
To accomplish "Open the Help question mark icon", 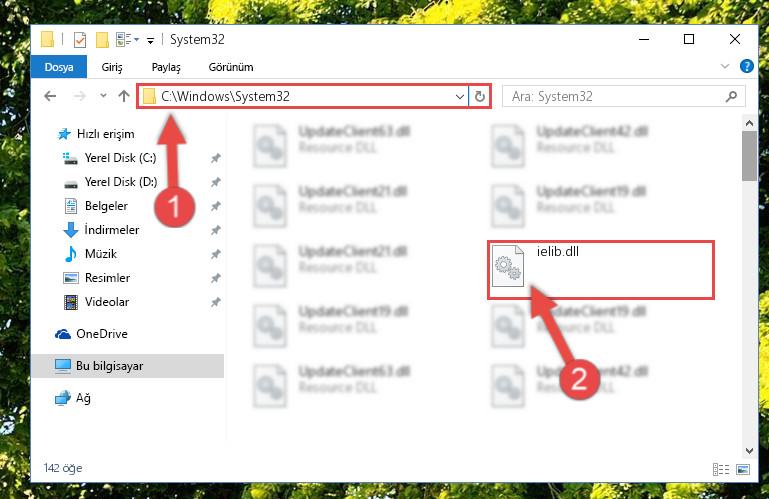I will pos(746,66).
